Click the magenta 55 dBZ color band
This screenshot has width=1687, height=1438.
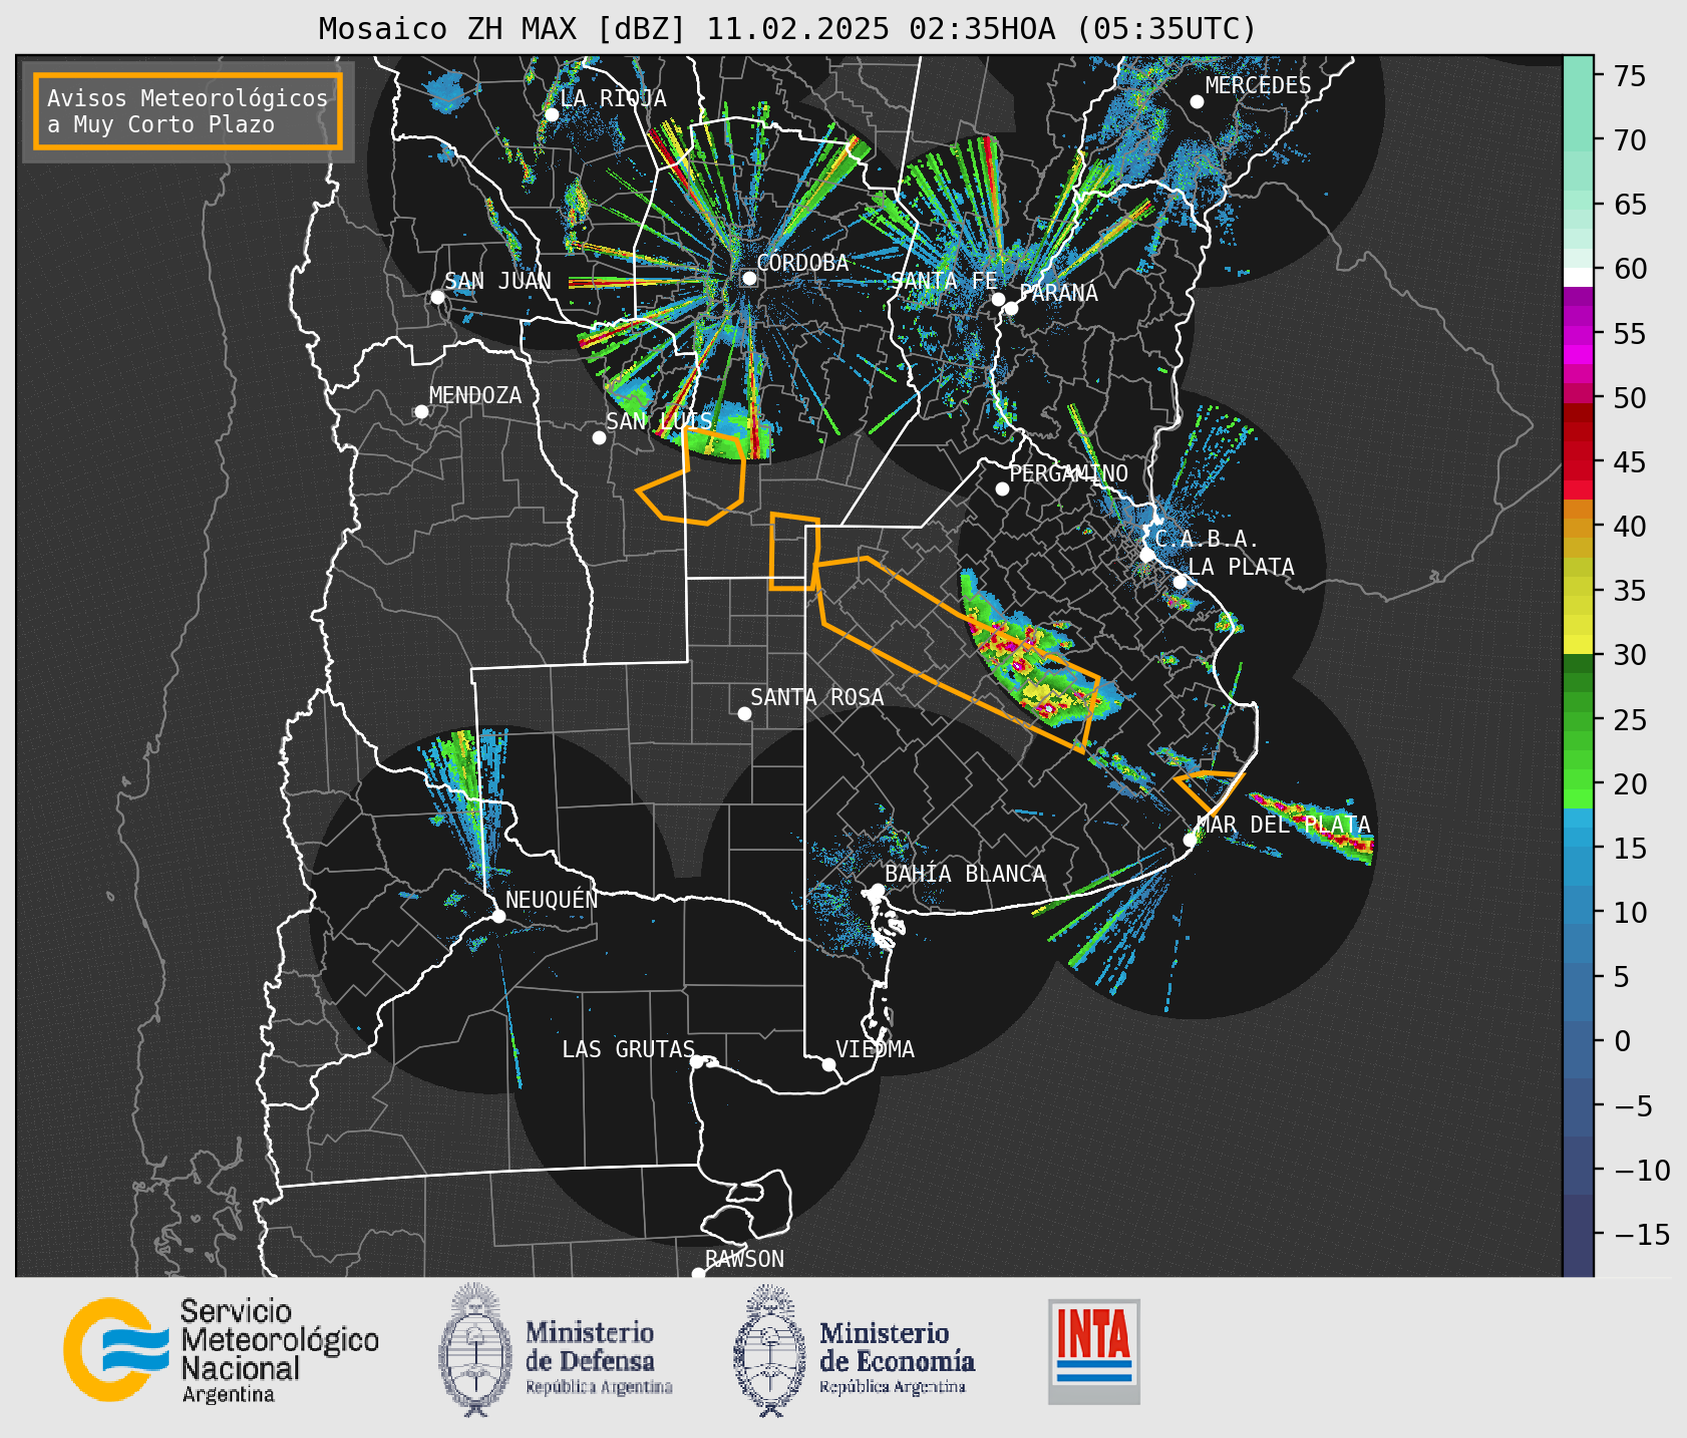(1578, 334)
